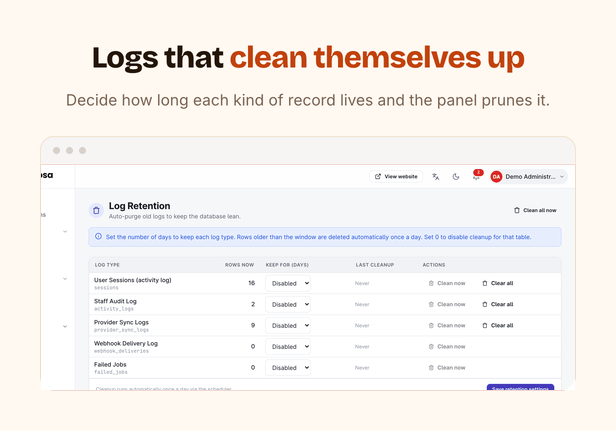Click Clean now for Failed Jobs

pos(447,368)
